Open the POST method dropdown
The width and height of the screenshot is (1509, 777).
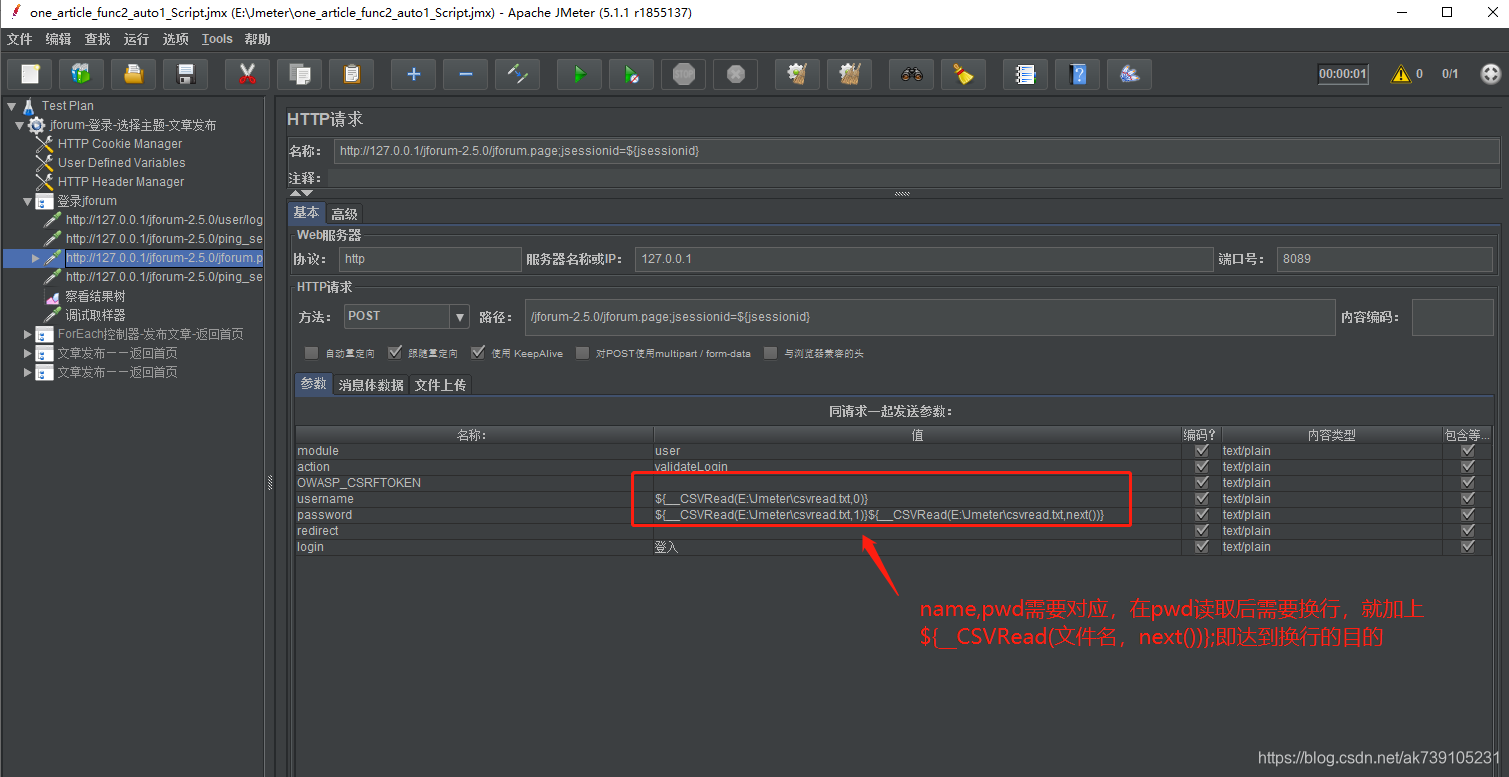click(x=460, y=317)
